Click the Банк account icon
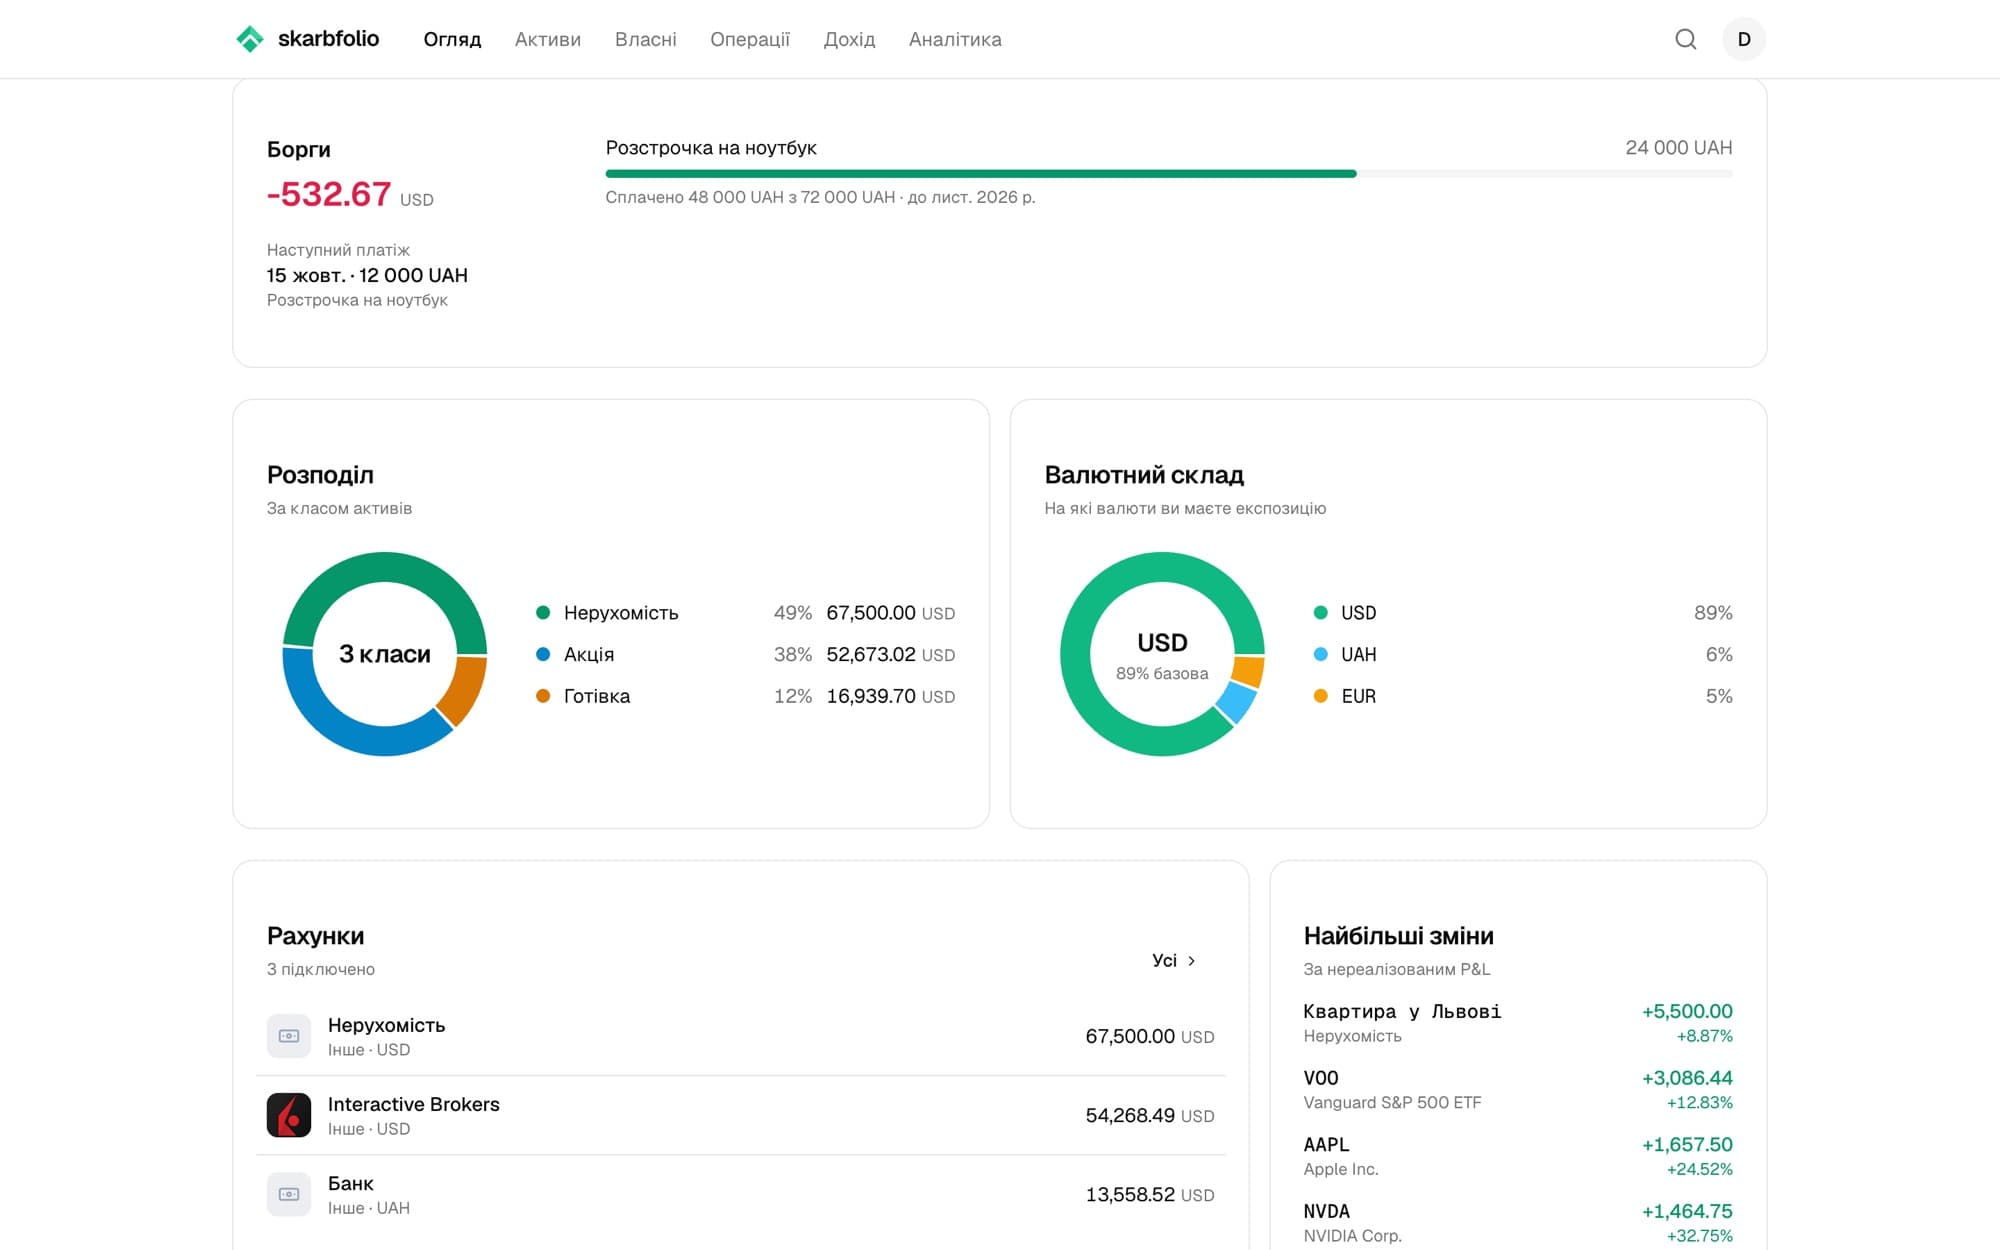 [x=289, y=1194]
